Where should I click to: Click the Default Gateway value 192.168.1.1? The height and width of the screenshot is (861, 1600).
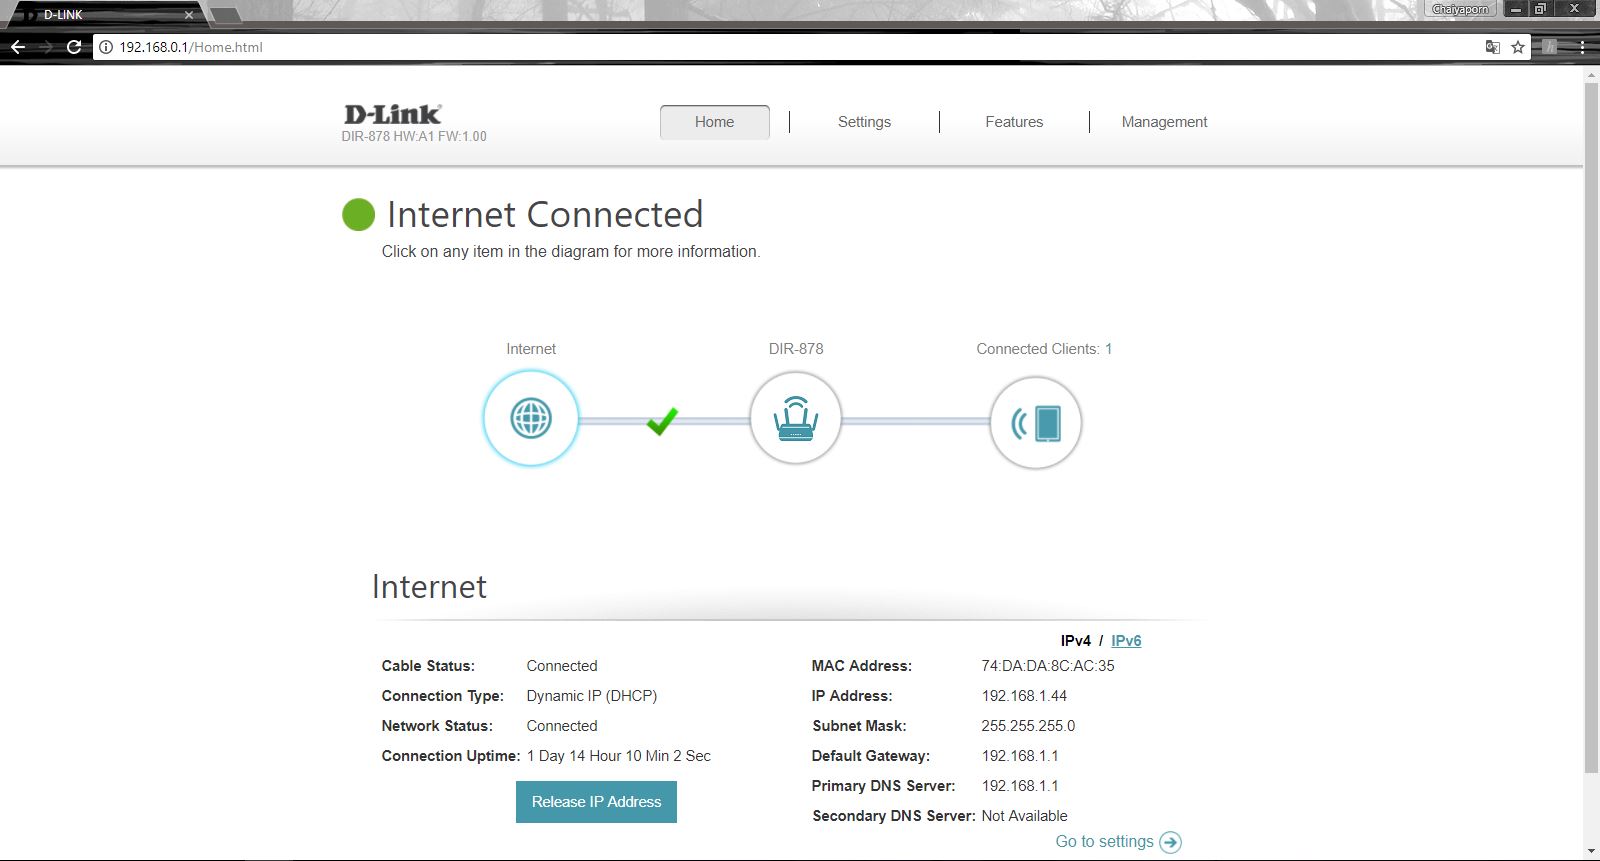[1020, 756]
